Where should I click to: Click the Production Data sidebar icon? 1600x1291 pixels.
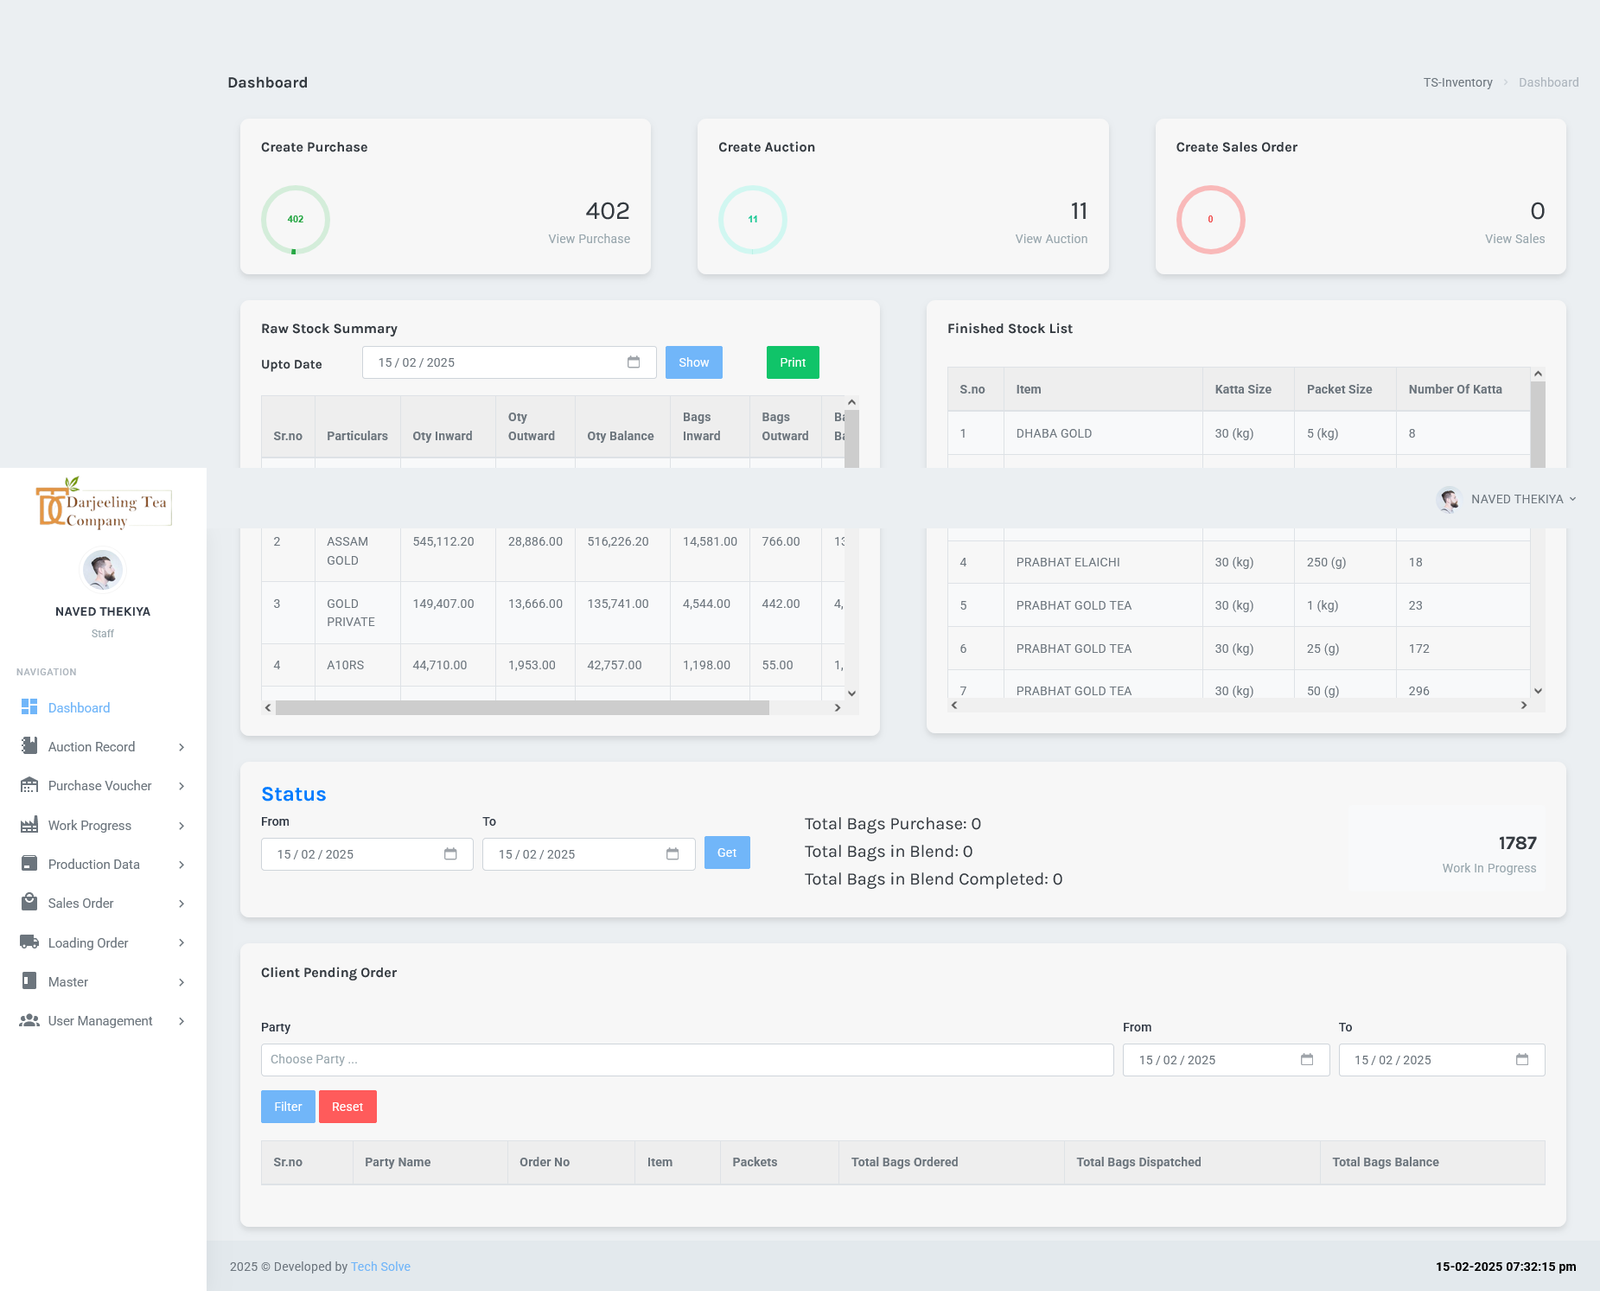[x=29, y=864]
